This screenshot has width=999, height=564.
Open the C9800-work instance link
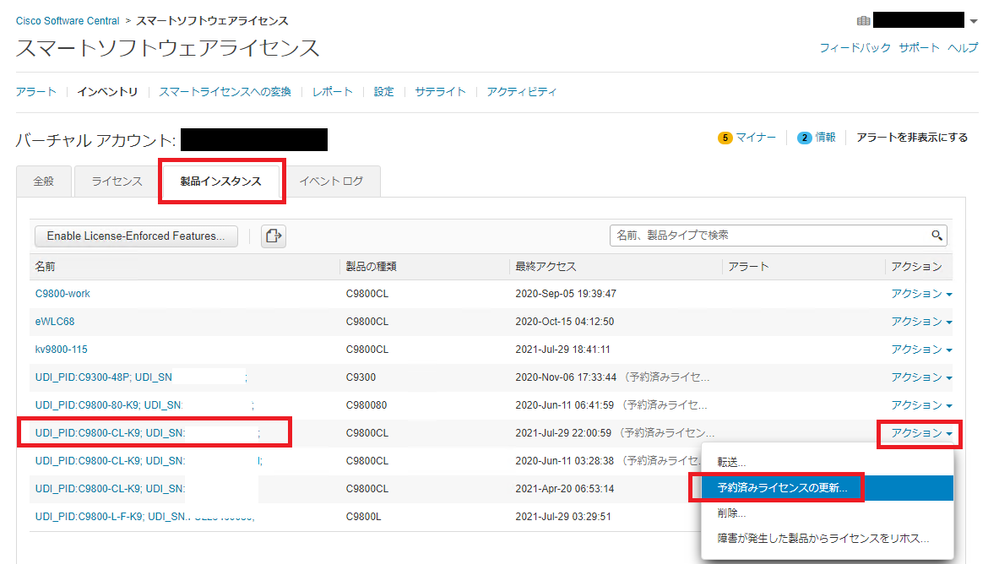click(x=62, y=294)
